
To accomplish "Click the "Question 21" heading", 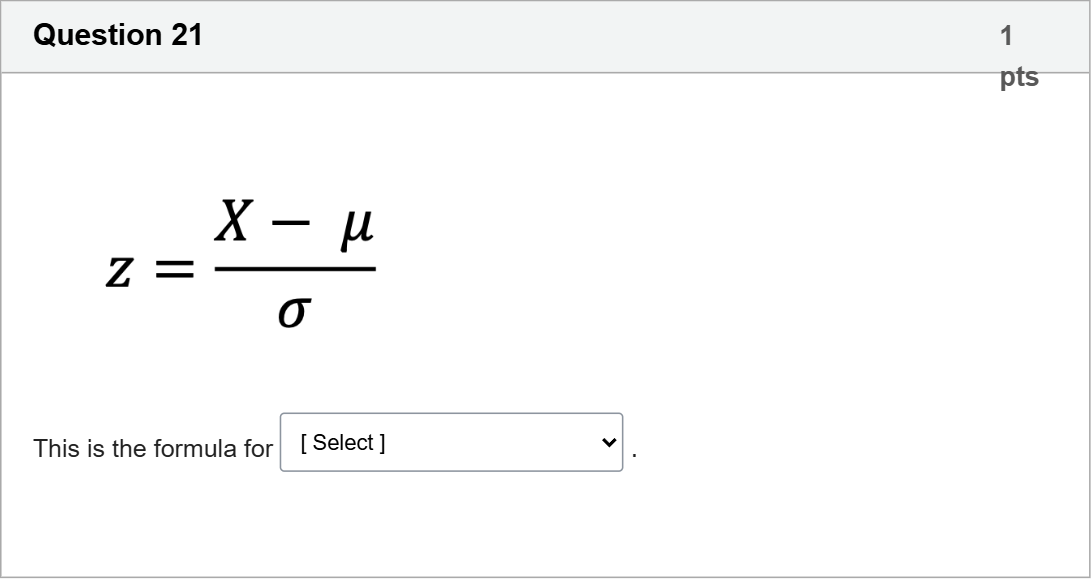I will pyautogui.click(x=118, y=35).
